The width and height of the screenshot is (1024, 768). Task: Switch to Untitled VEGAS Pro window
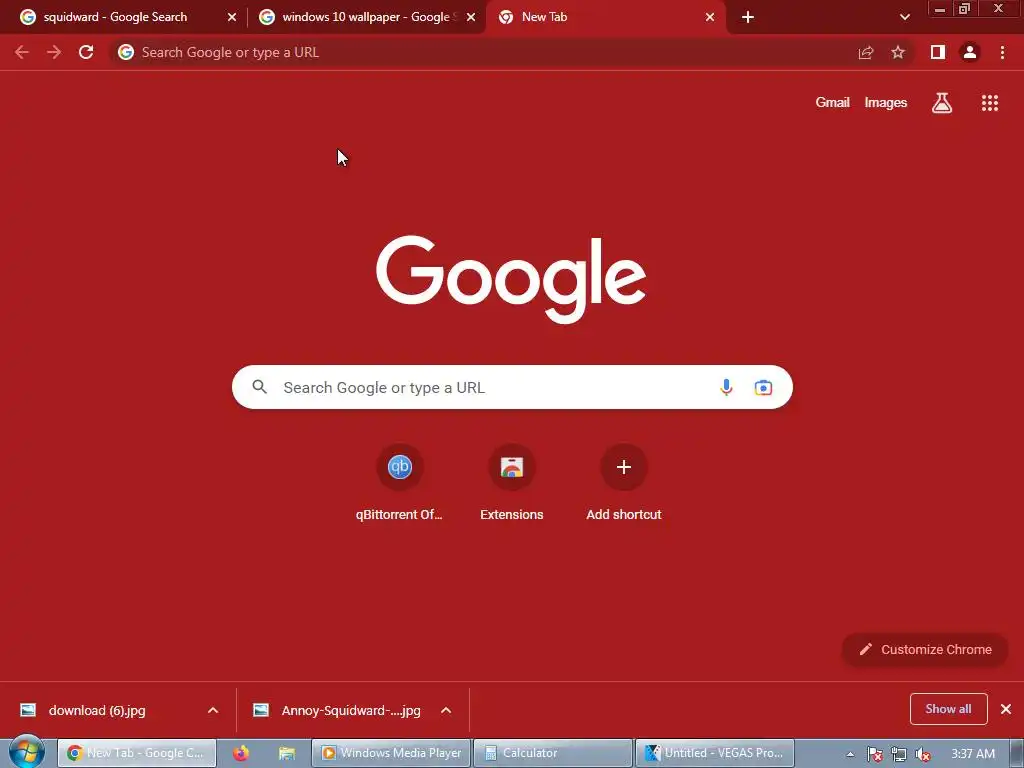tap(714, 753)
